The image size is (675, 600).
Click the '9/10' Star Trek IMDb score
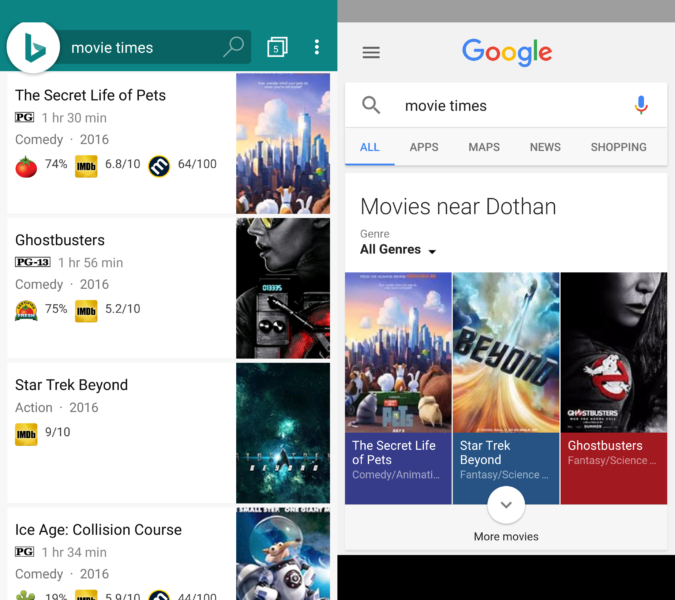(x=58, y=432)
